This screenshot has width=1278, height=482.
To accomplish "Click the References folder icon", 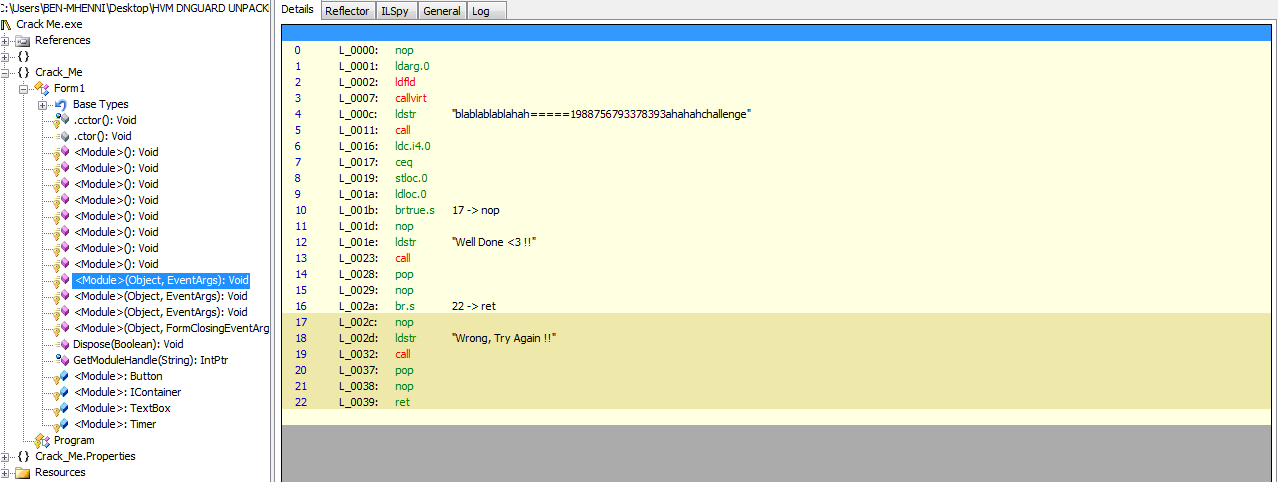I will [x=23, y=40].
